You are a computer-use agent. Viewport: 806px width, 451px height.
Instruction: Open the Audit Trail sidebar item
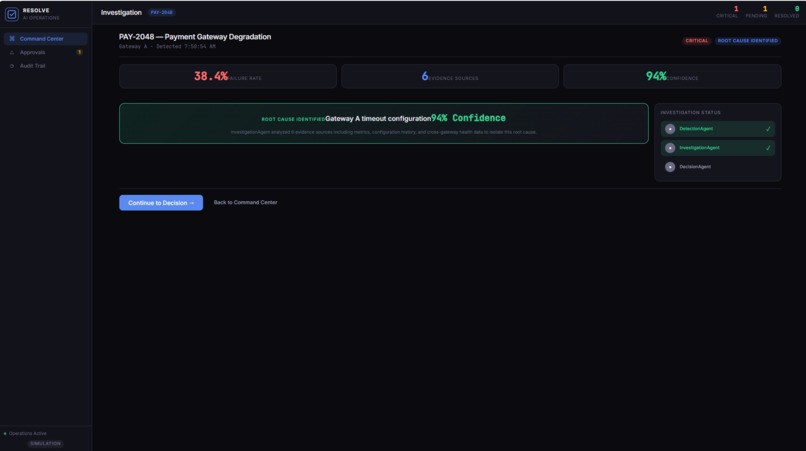pyautogui.click(x=45, y=66)
